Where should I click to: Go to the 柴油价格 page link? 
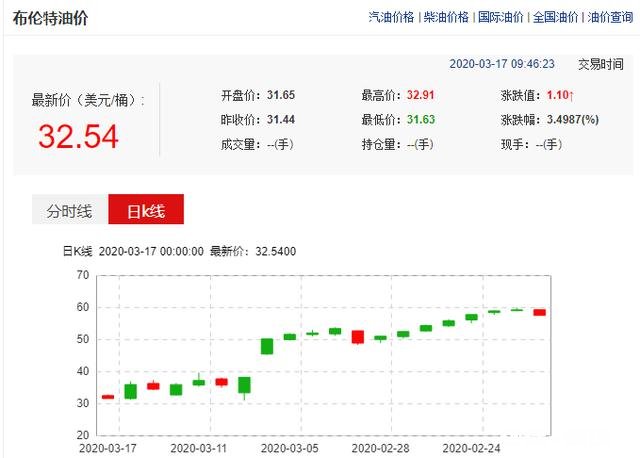[x=446, y=17]
